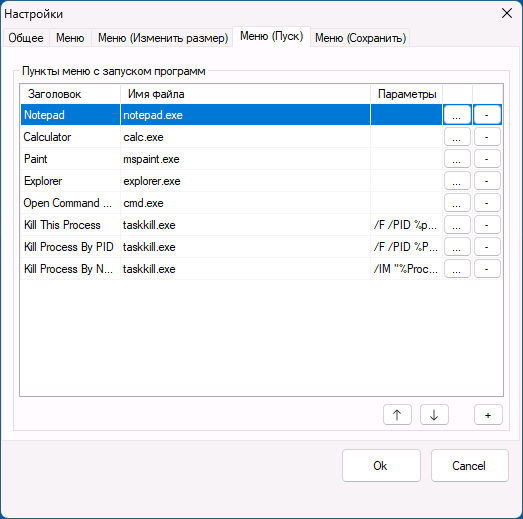This screenshot has width=523, height=519.
Task: Browse file for Kill Process By N... row
Action: (457, 269)
